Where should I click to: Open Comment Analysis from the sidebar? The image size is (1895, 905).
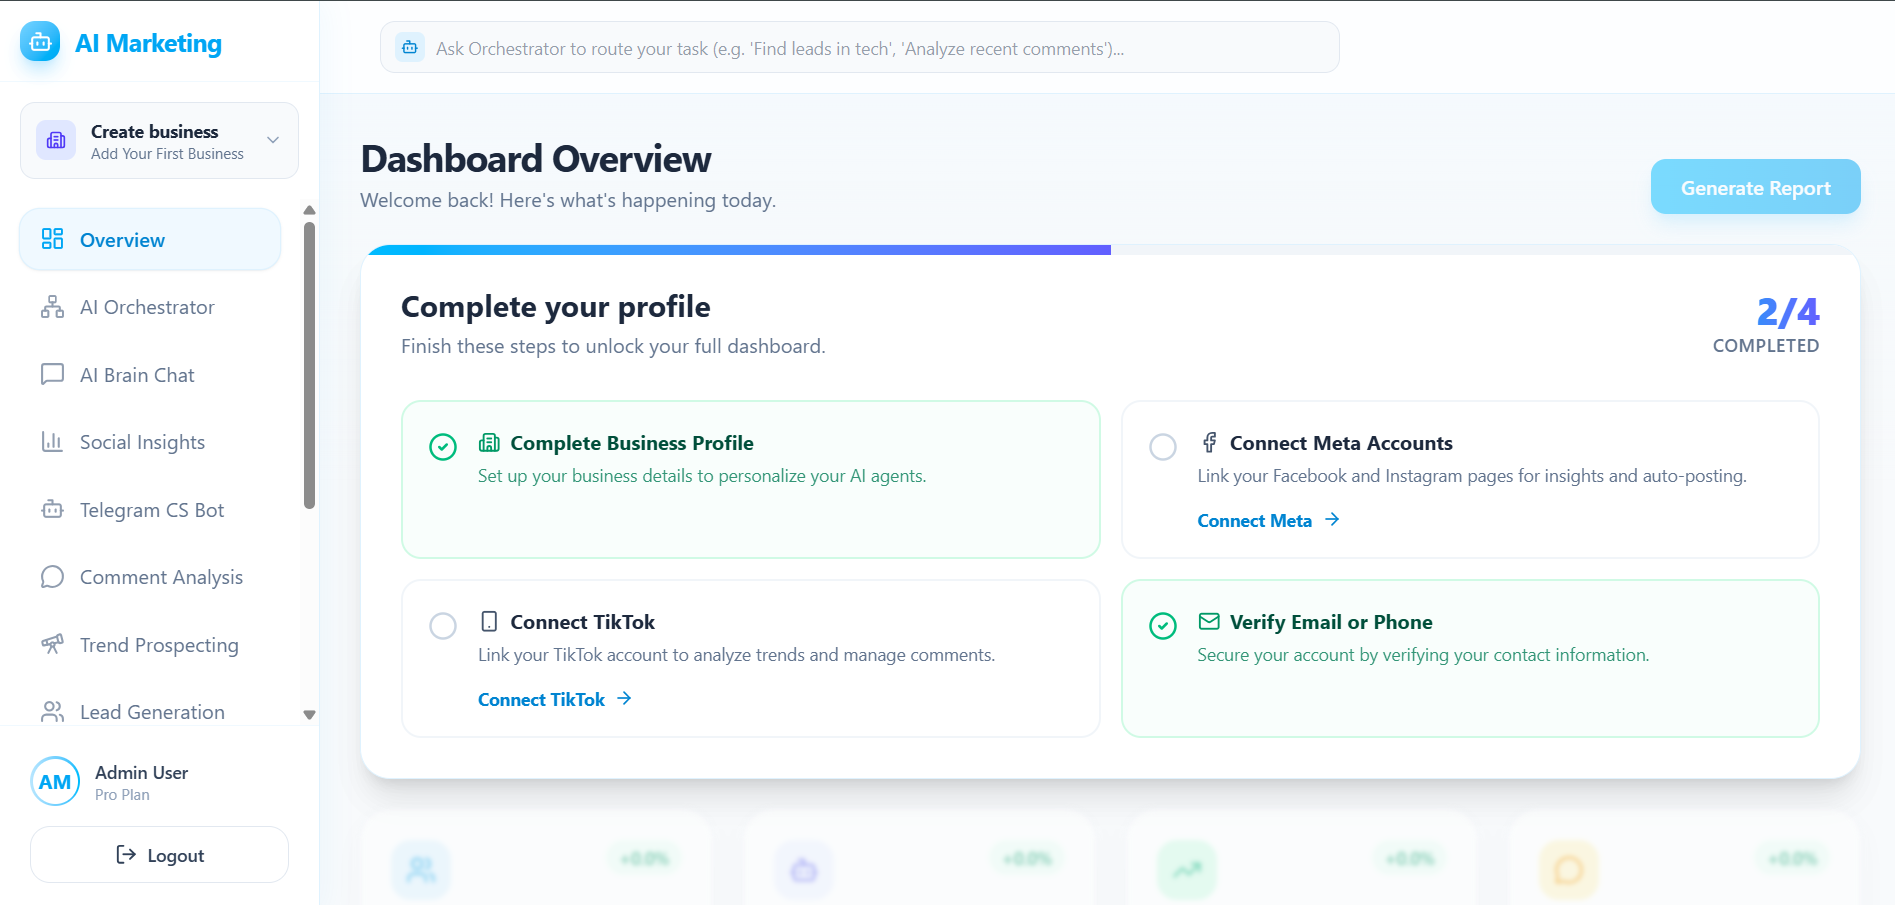[x=150, y=577]
